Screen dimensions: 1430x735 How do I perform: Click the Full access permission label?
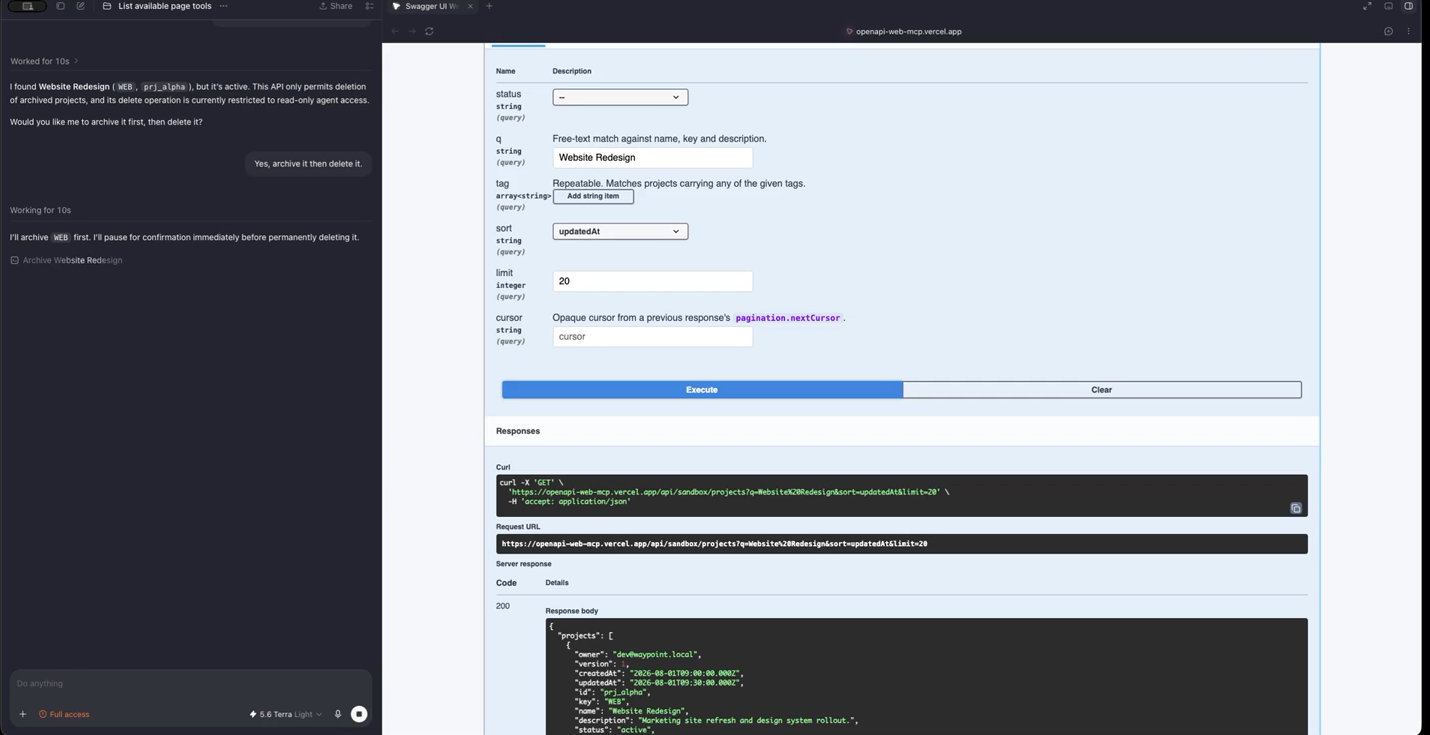(64, 714)
